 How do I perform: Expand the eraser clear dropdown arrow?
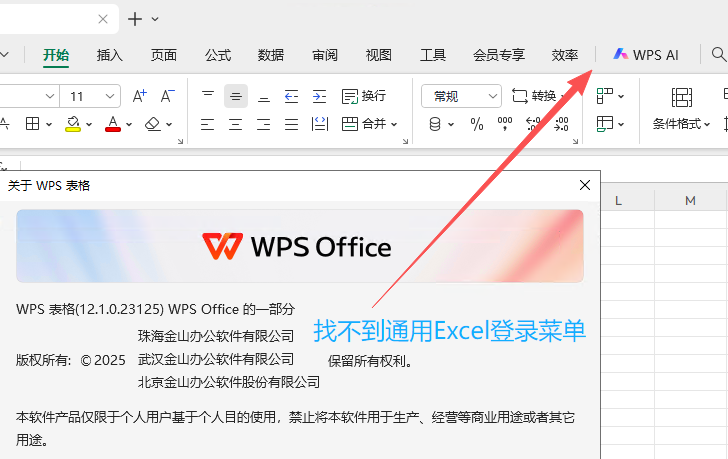tap(169, 124)
